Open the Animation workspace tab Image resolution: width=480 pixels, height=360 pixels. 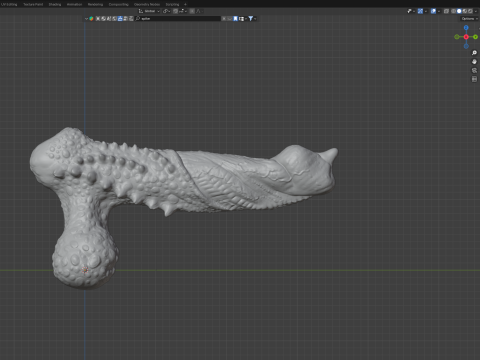74,4
